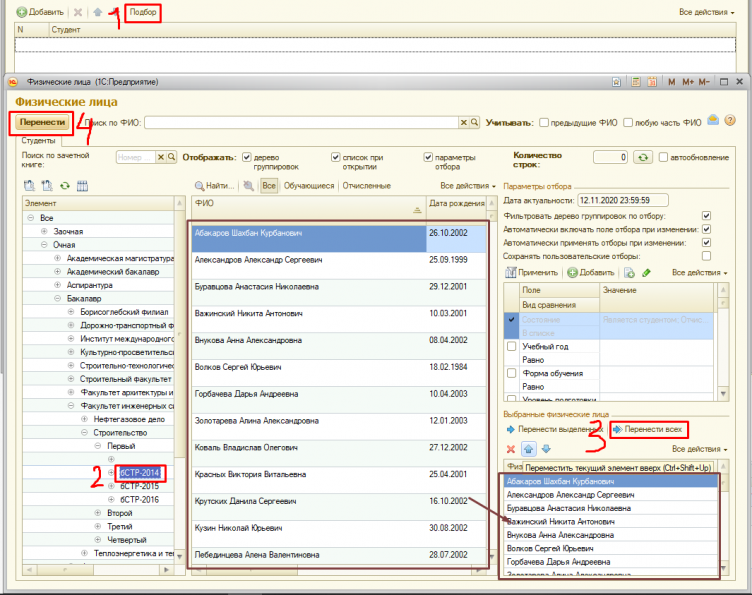Click the Перенести button
Screen dimensions: 752x595
[42, 123]
